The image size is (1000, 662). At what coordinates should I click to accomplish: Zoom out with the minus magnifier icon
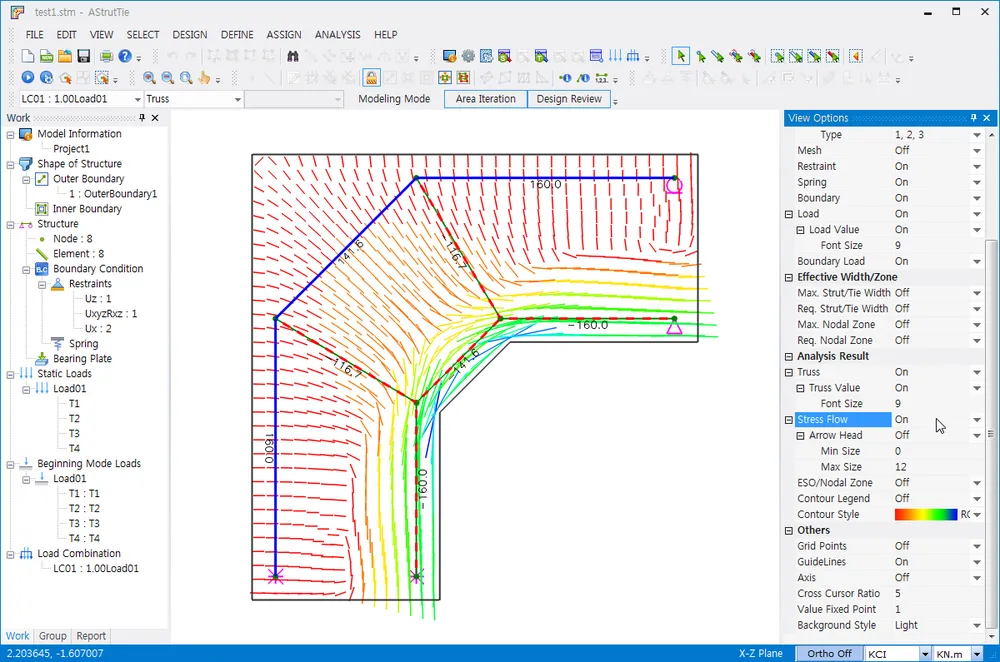pyautogui.click(x=168, y=77)
